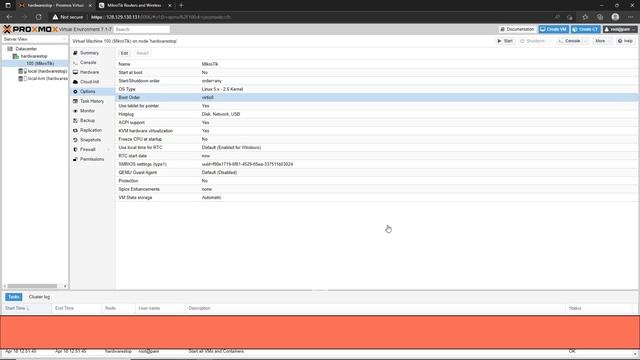The height and width of the screenshot is (360, 640).
Task: Expand the Firewall submenu arrow
Action: (109, 150)
